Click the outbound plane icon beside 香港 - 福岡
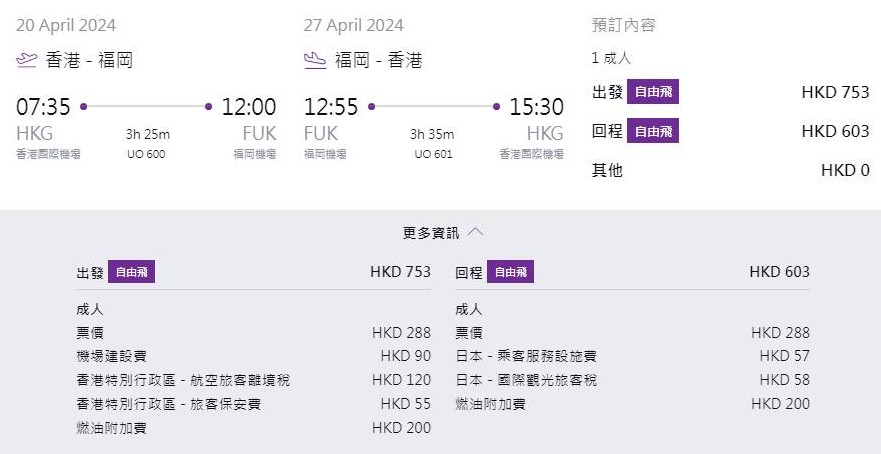 pos(27,60)
